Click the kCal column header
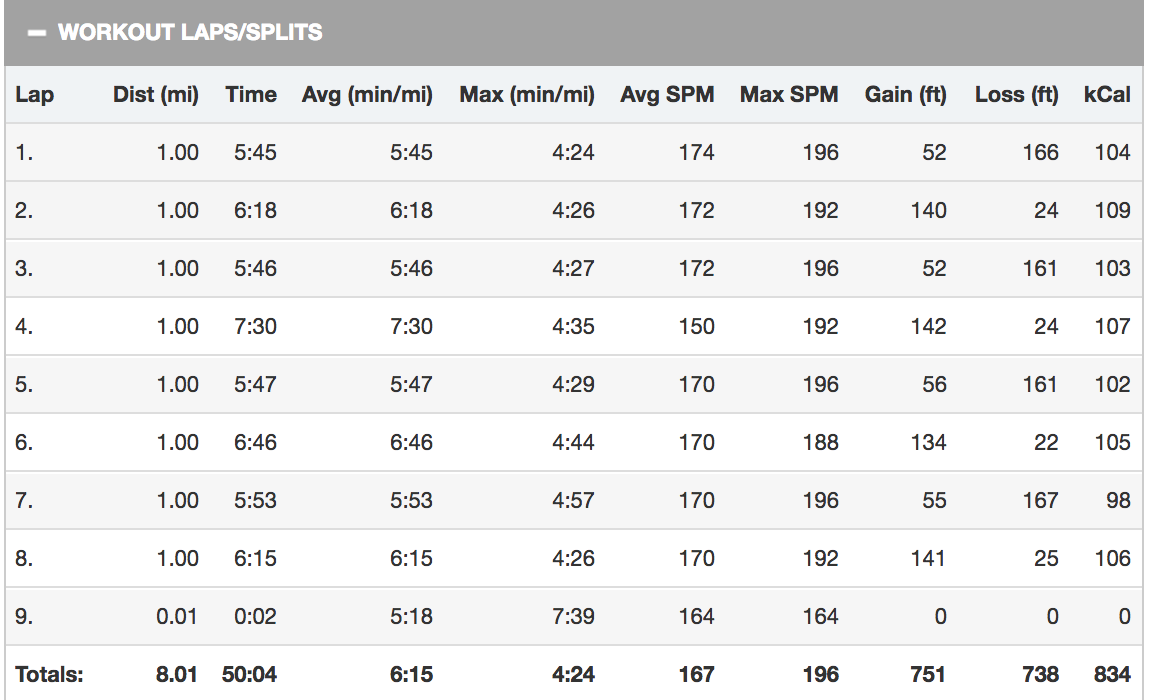Screen dimensions: 1150x700 click(1107, 95)
